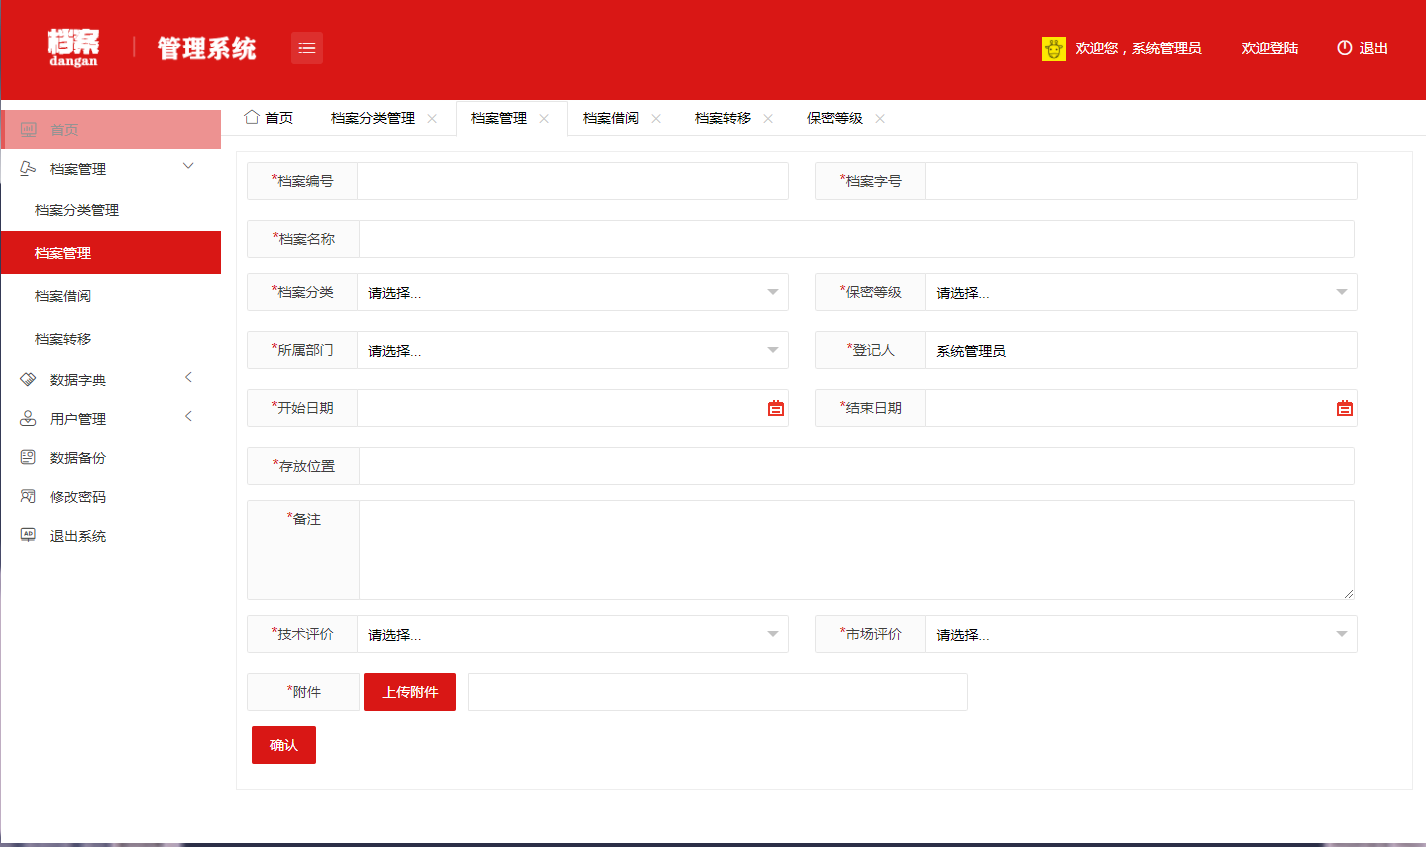Viewport: 1426px width, 847px height.
Task: Open the start date calendar icon
Action: click(x=776, y=408)
